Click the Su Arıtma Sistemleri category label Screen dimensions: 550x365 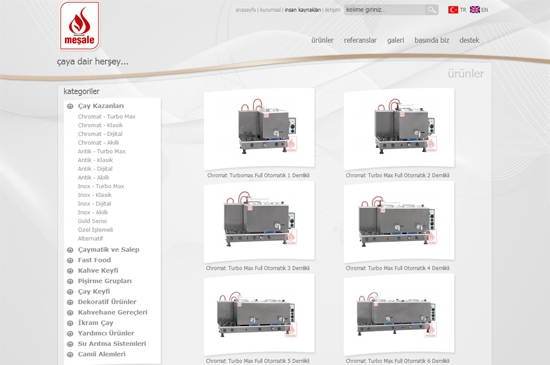click(x=112, y=344)
